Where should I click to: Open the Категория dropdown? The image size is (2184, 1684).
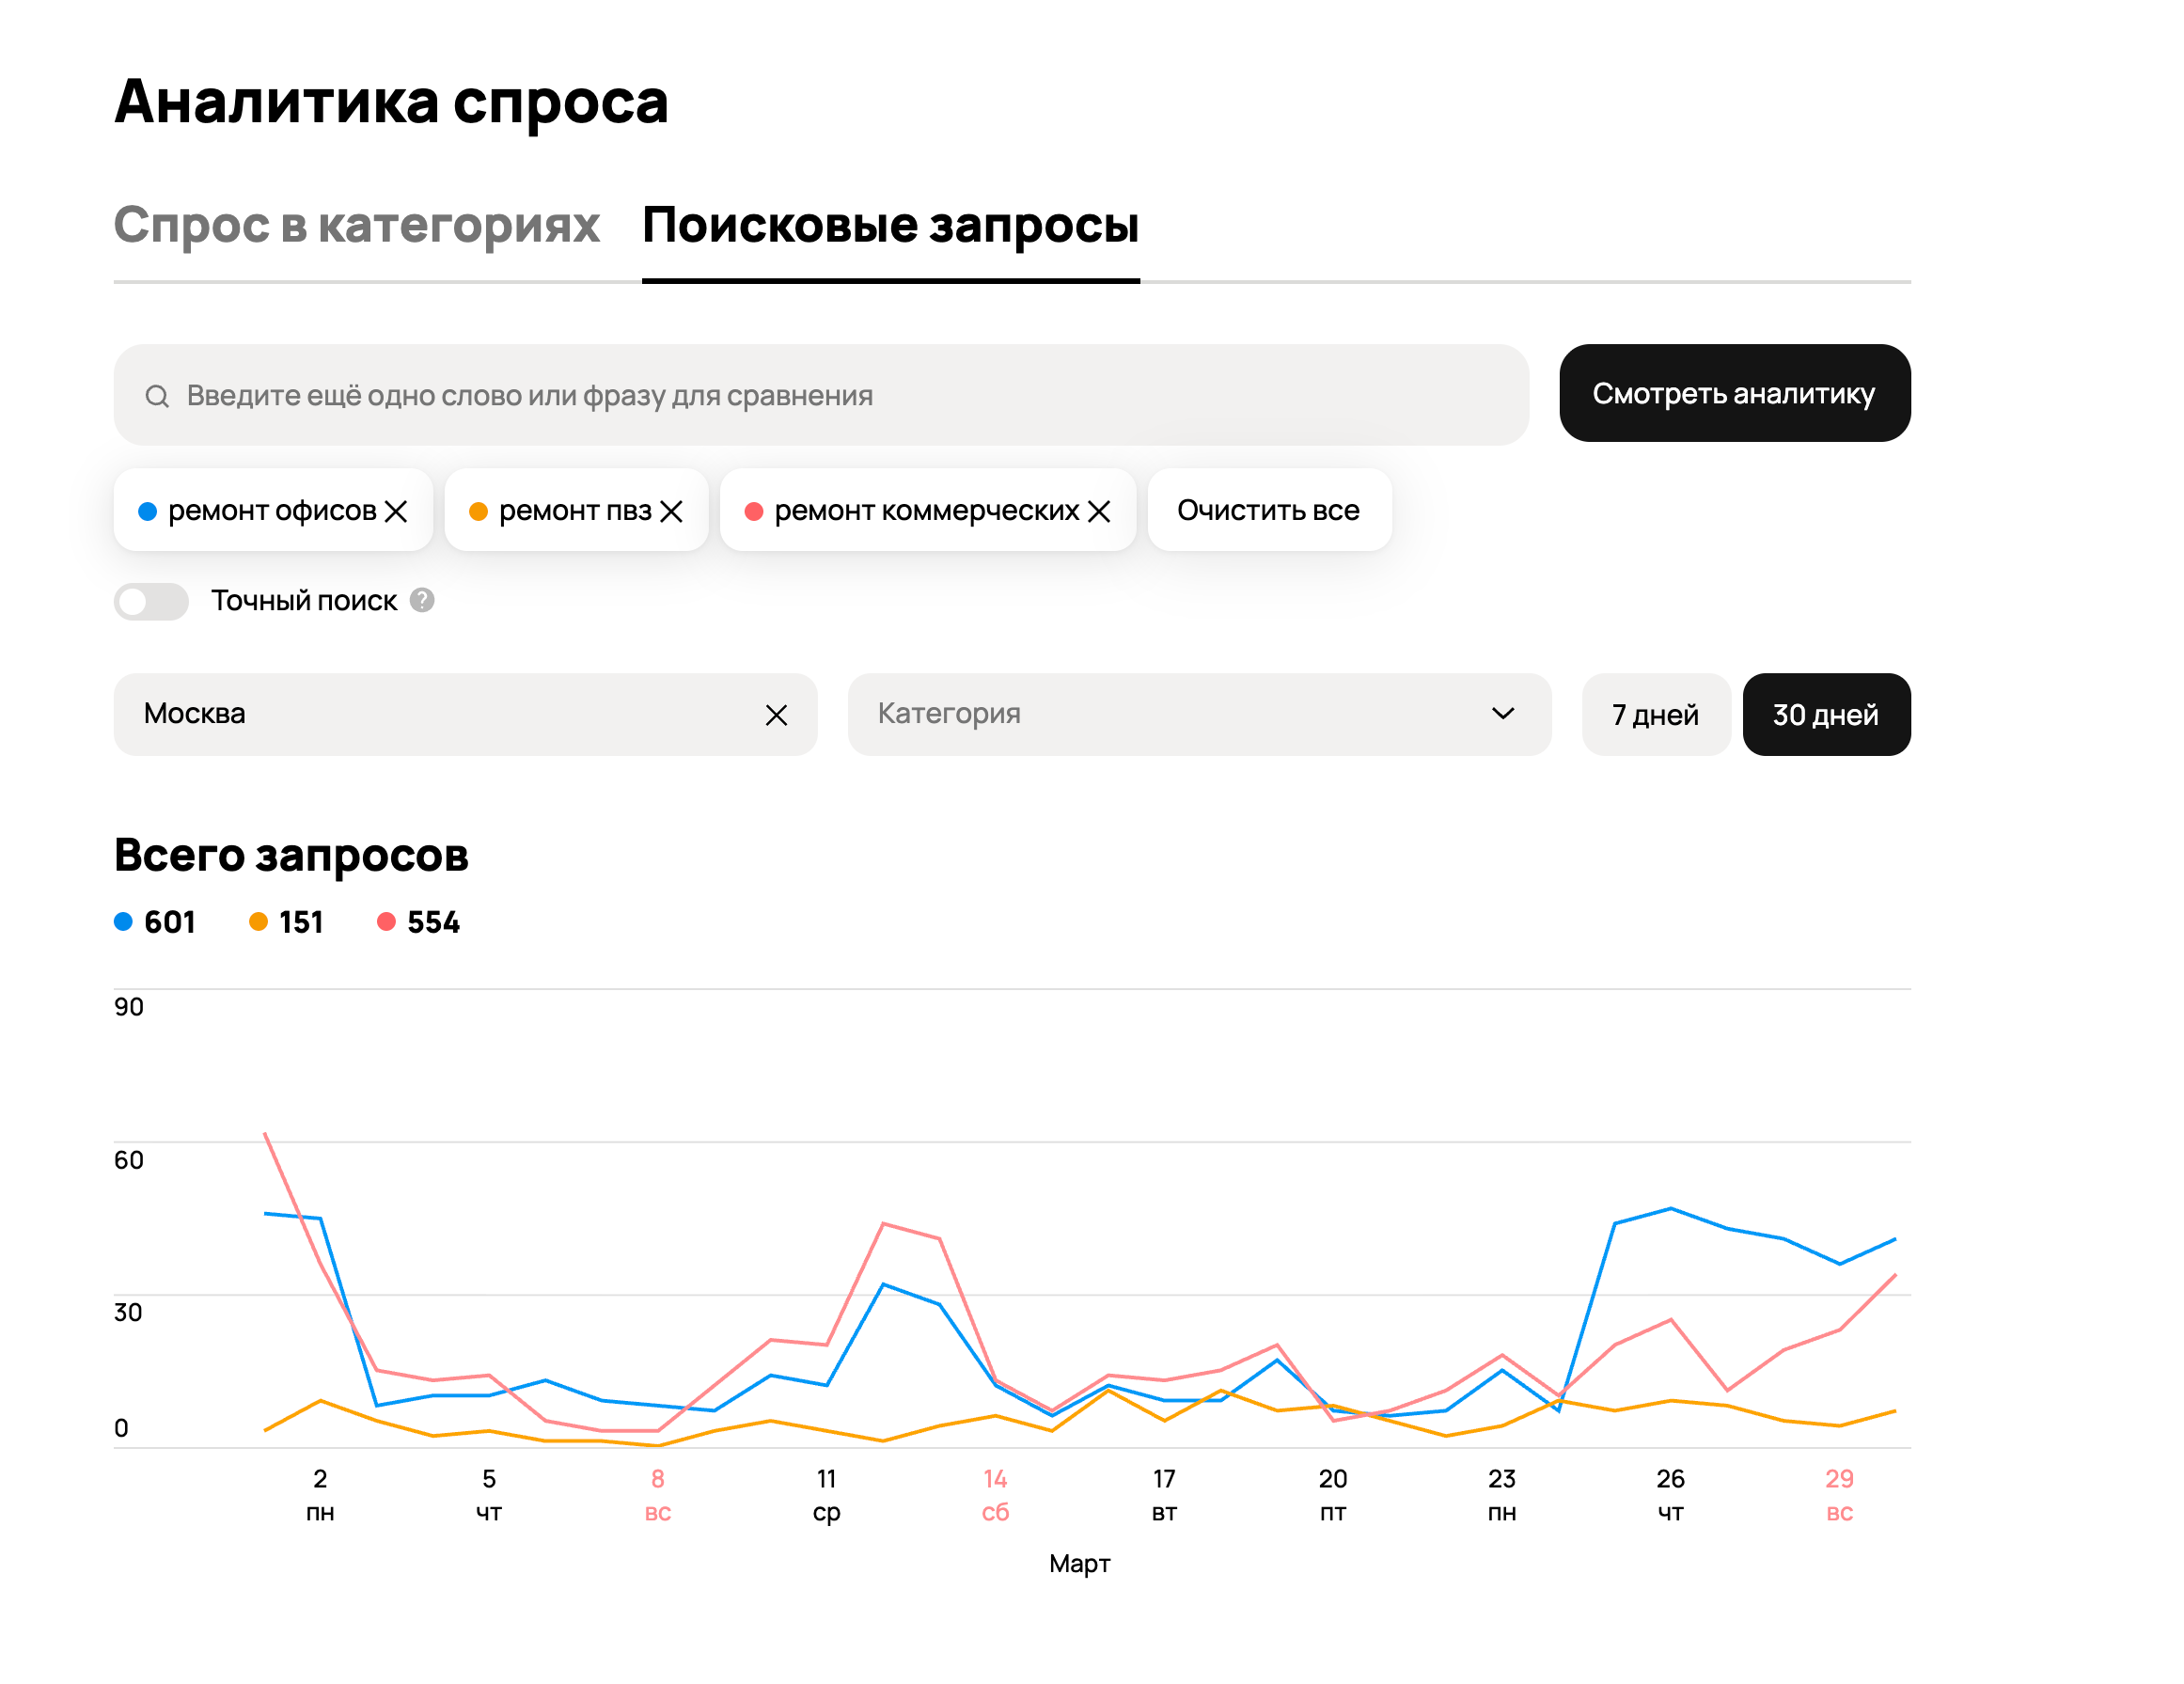(1150, 714)
